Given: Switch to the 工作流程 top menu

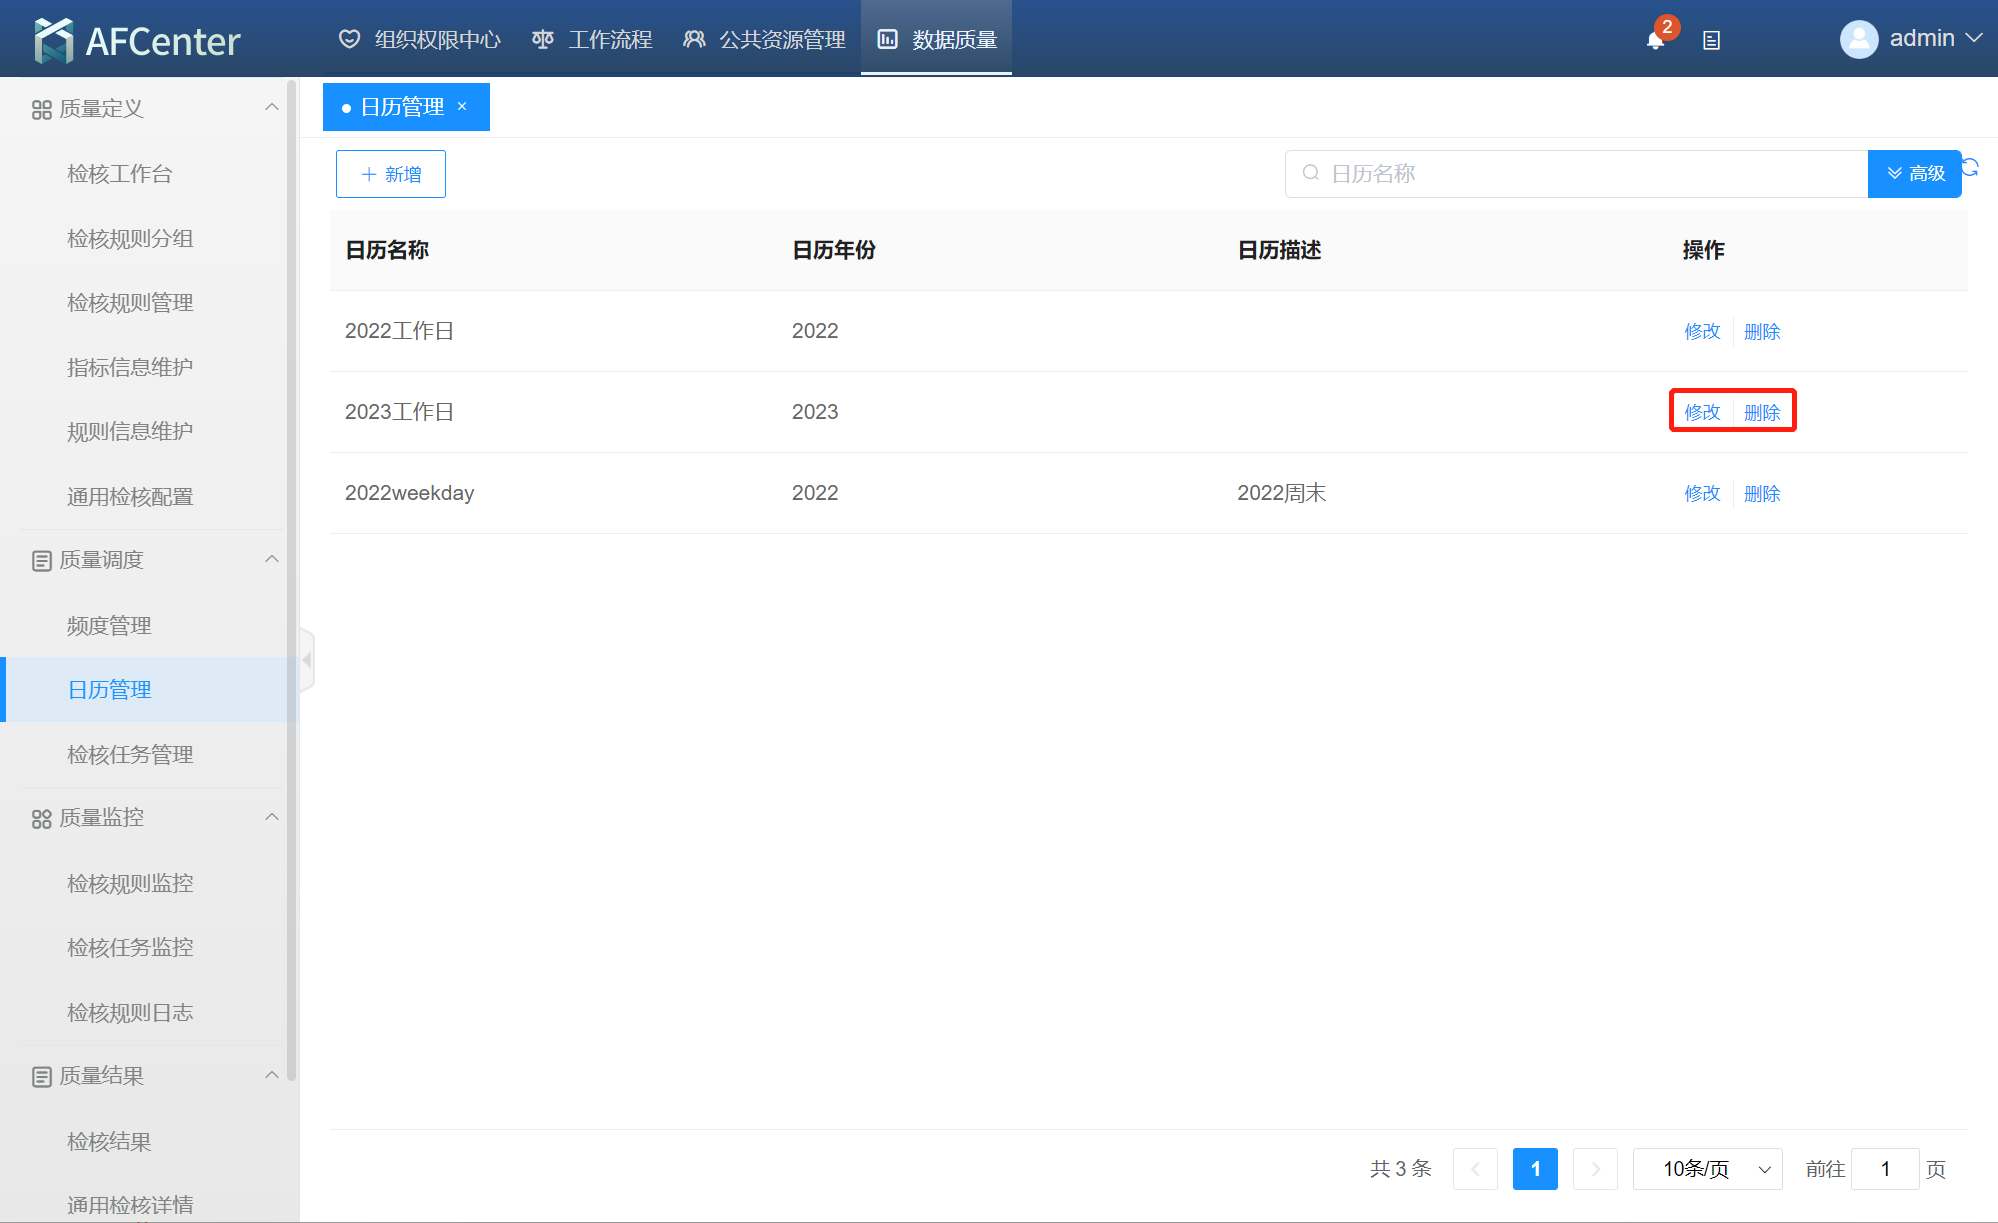Looking at the screenshot, I should pos(592,40).
